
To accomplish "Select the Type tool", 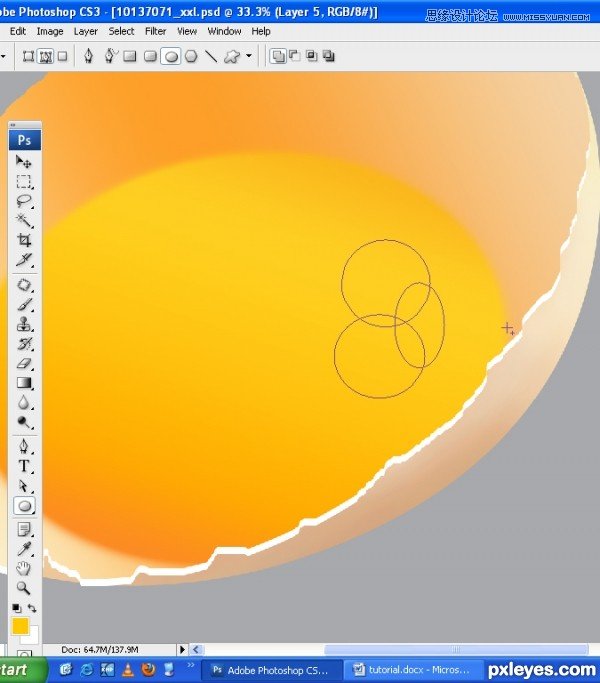I will [24, 467].
